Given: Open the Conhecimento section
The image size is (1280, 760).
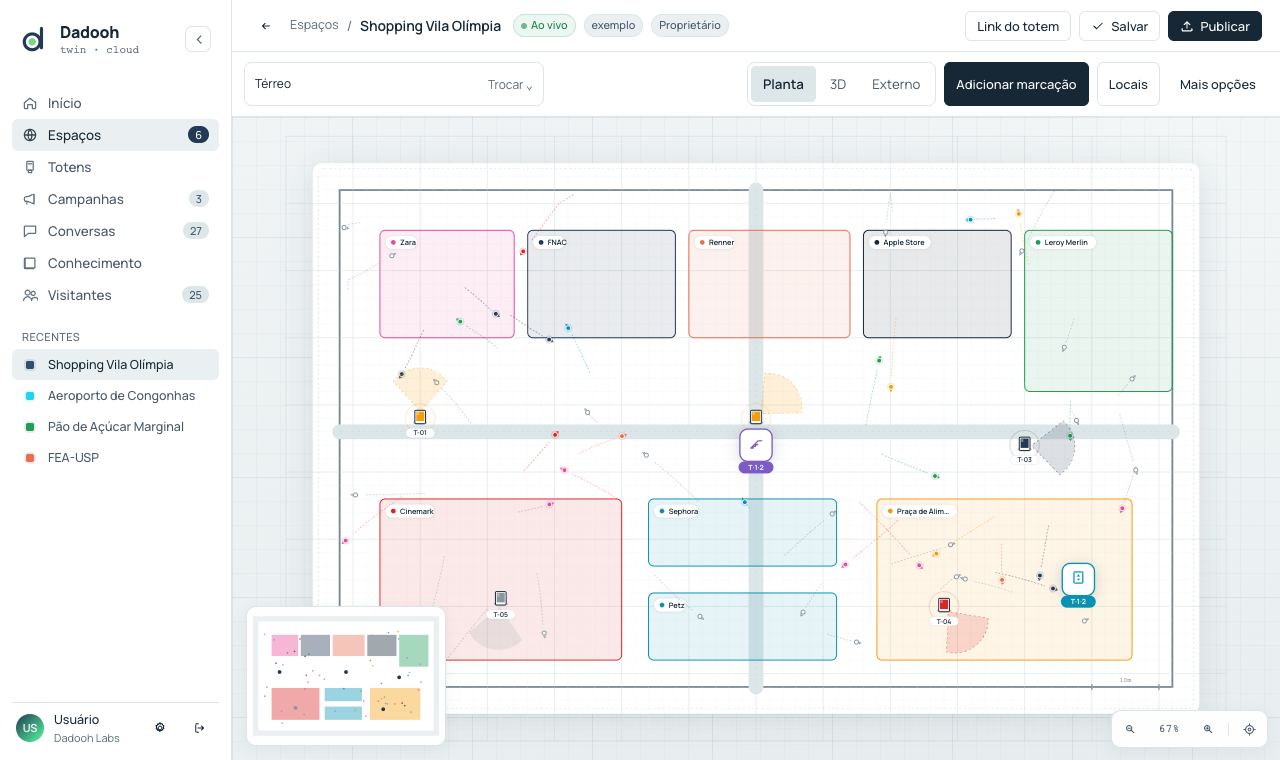Looking at the screenshot, I should point(115,263).
